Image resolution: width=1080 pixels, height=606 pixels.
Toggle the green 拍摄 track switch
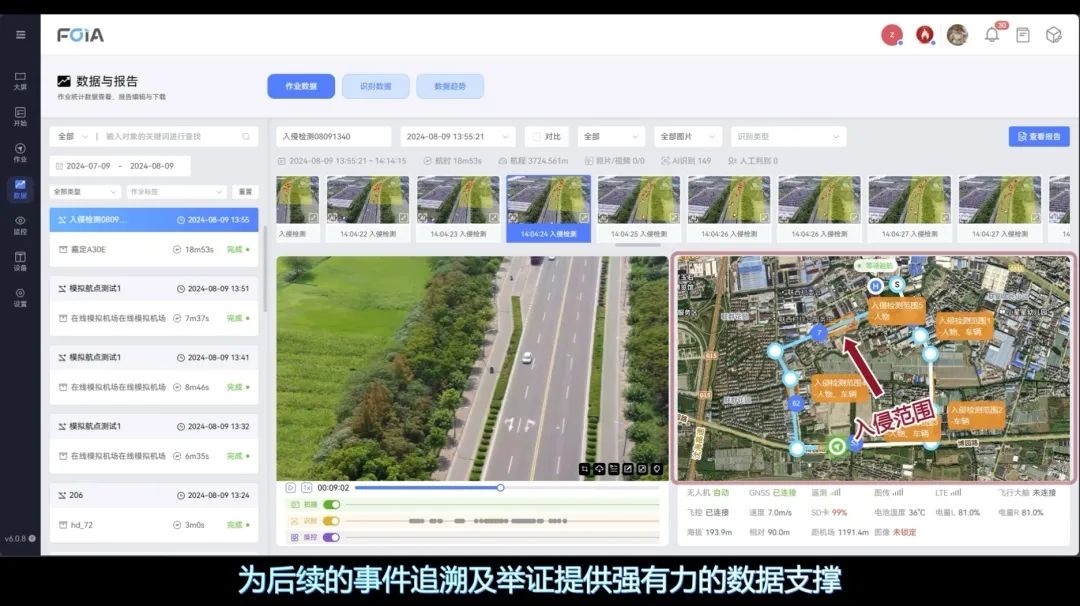pyautogui.click(x=330, y=505)
